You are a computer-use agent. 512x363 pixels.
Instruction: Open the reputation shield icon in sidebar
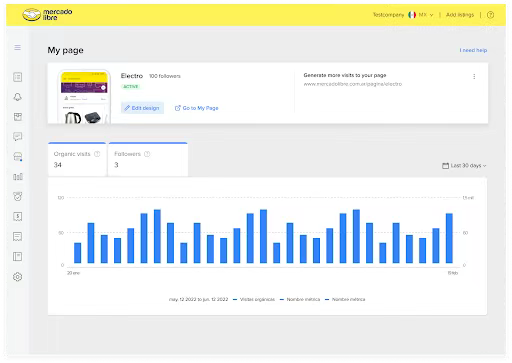point(18,196)
